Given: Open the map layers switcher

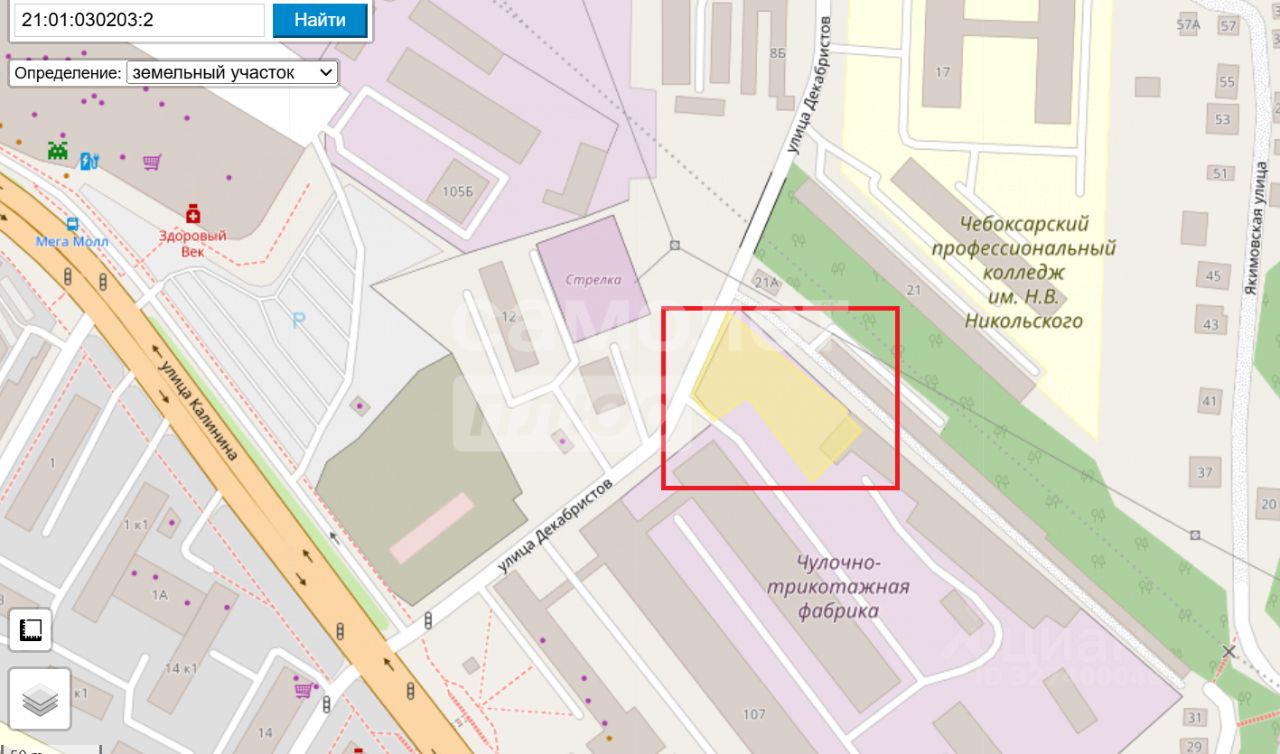Looking at the screenshot, I should 40,701.
